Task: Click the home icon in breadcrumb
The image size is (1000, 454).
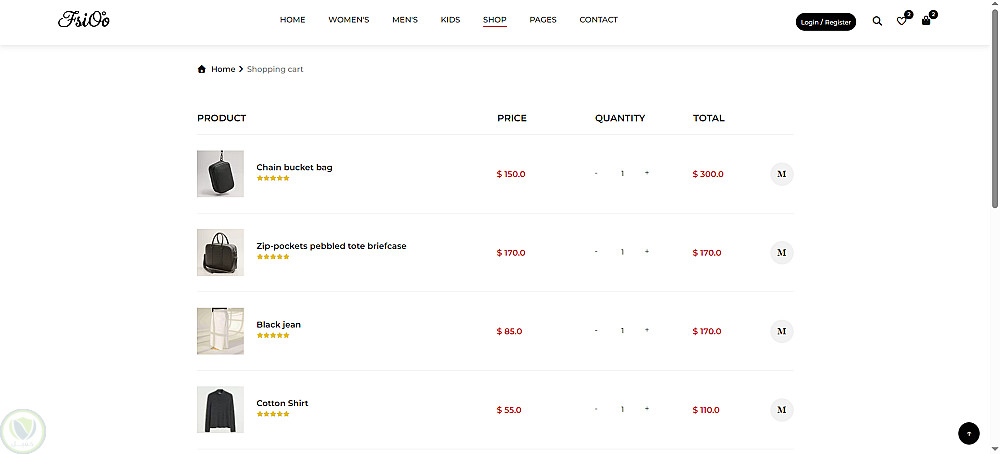Action: 202,69
